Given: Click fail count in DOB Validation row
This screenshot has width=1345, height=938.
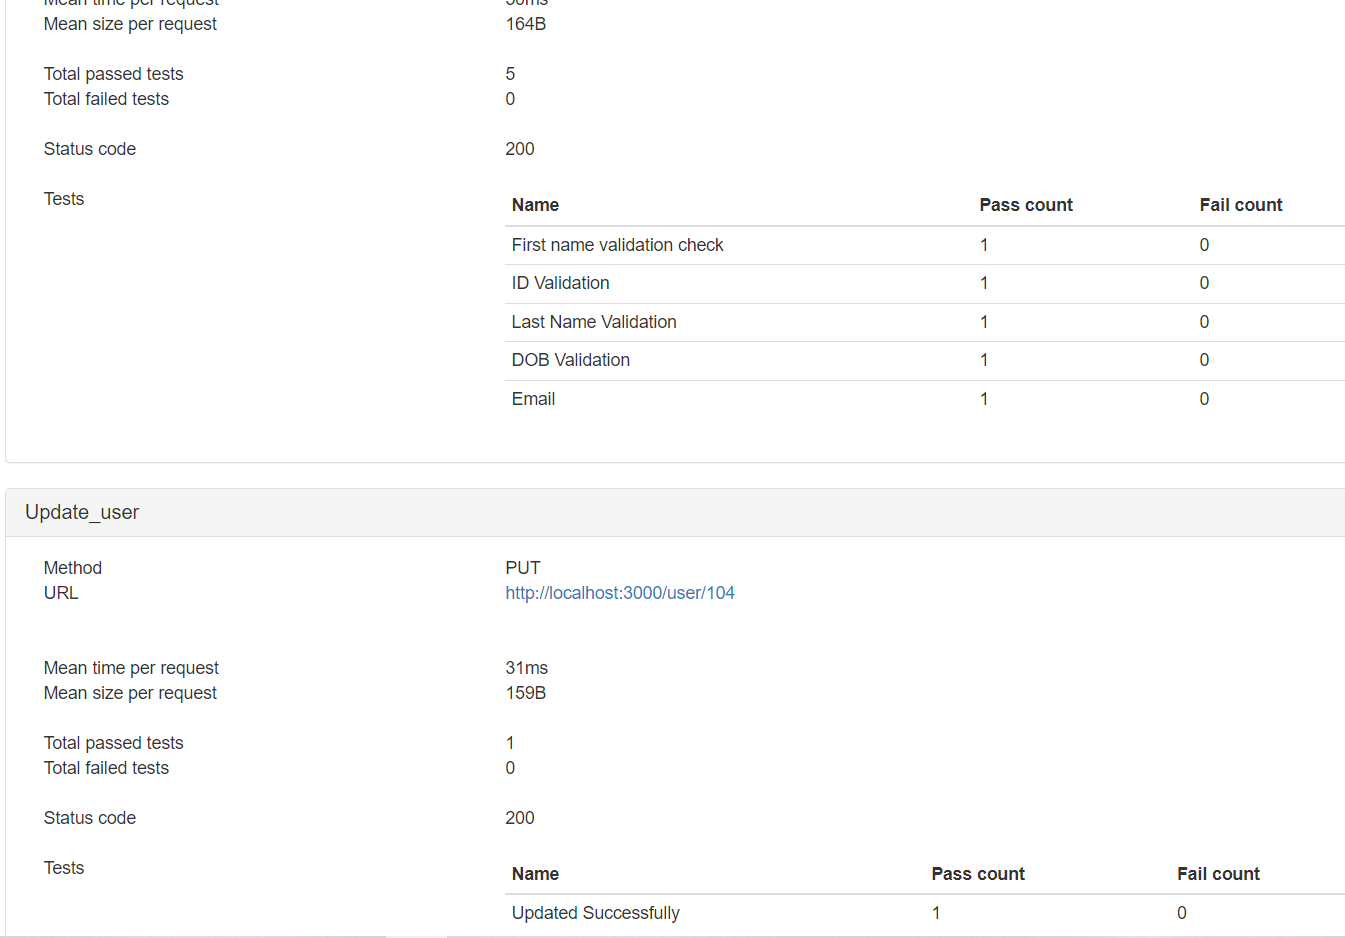Looking at the screenshot, I should (1204, 360).
